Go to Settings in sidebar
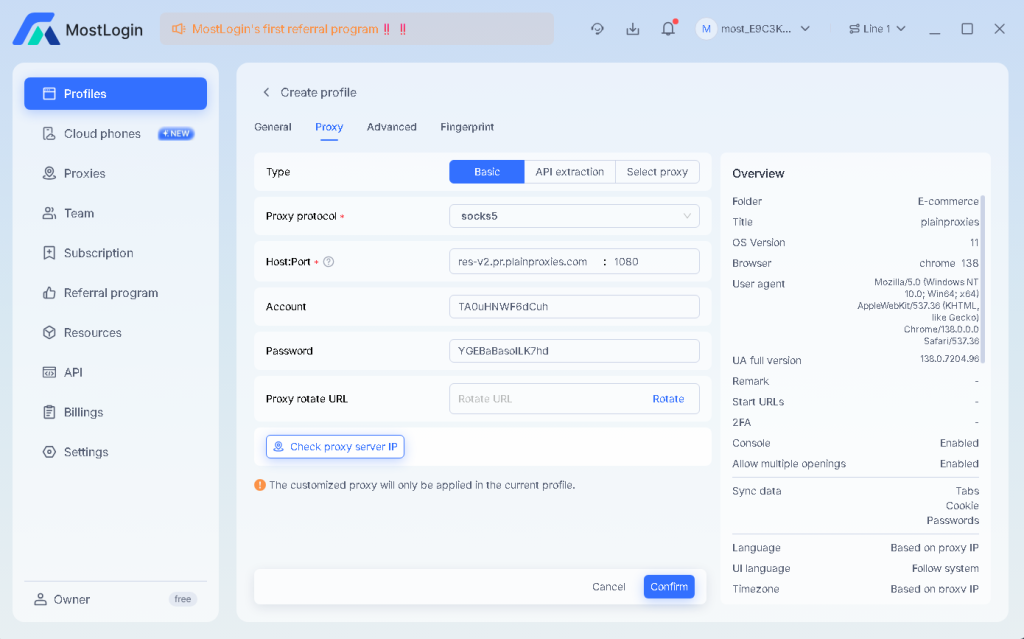Image resolution: width=1024 pixels, height=639 pixels. (x=85, y=452)
